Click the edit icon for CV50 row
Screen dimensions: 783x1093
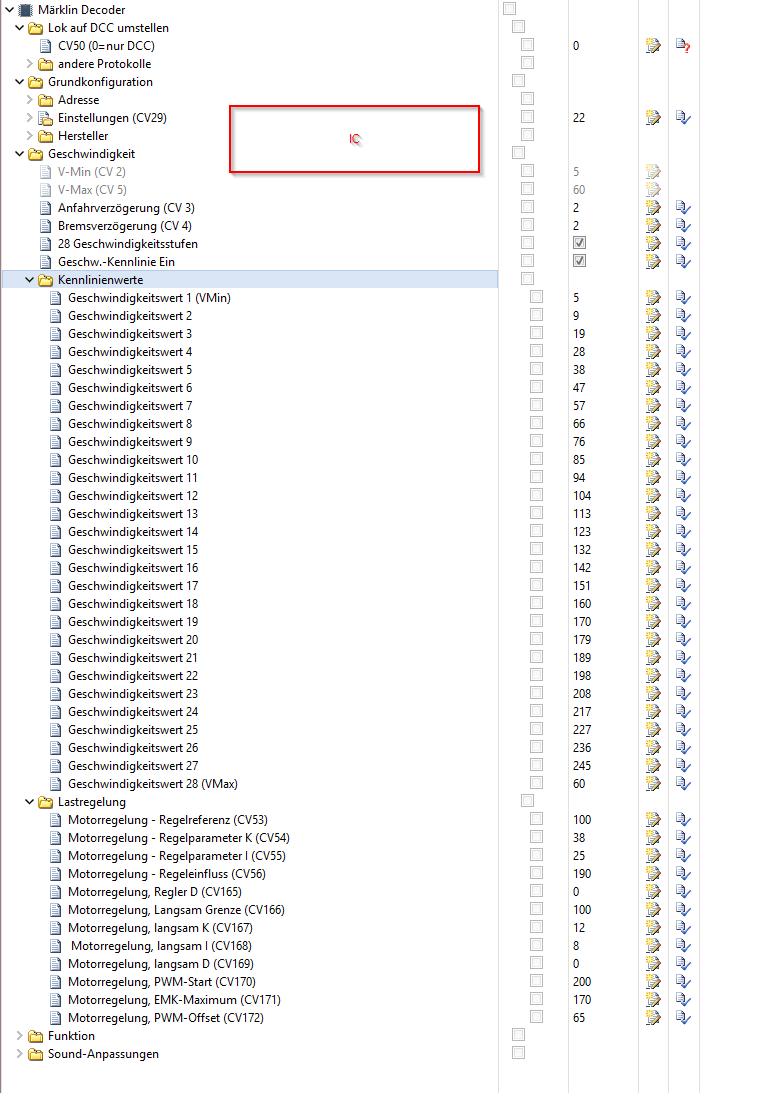pyautogui.click(x=653, y=46)
